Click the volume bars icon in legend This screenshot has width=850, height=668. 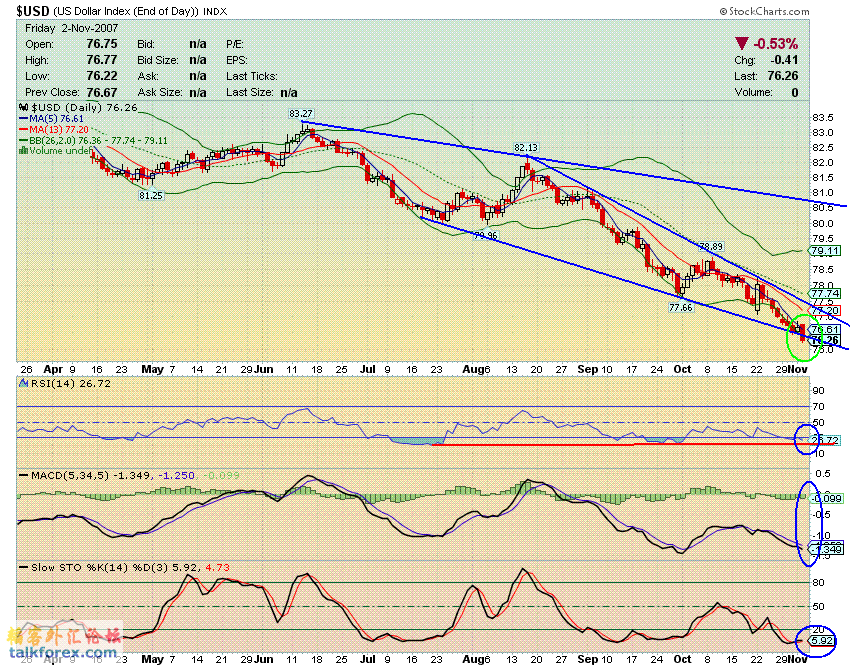point(23,151)
